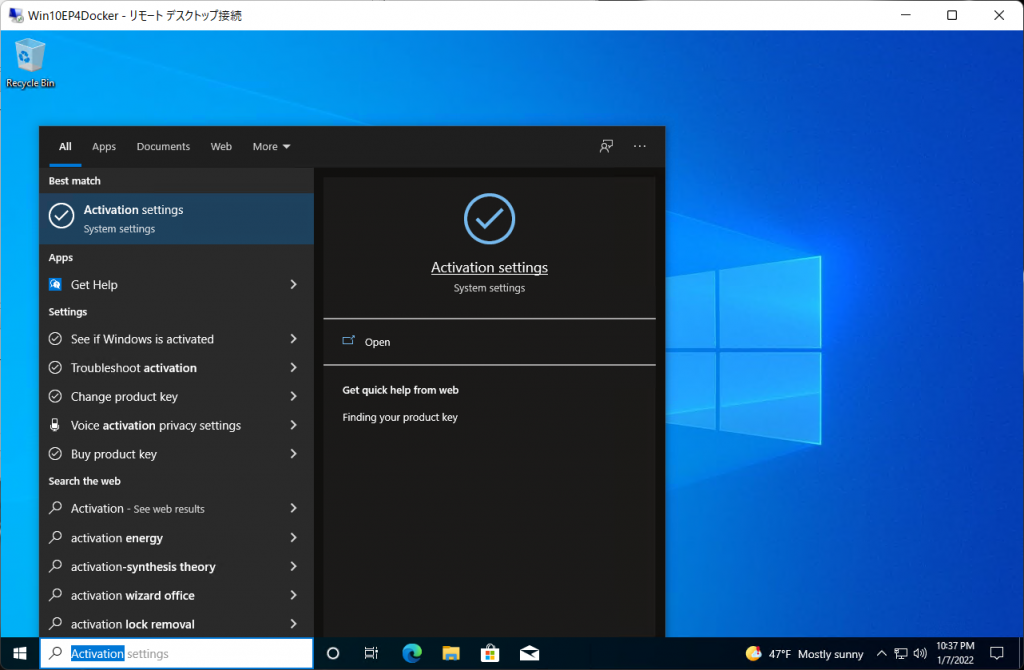
Task: Expand 'activation lock removal' arrow
Action: click(293, 624)
